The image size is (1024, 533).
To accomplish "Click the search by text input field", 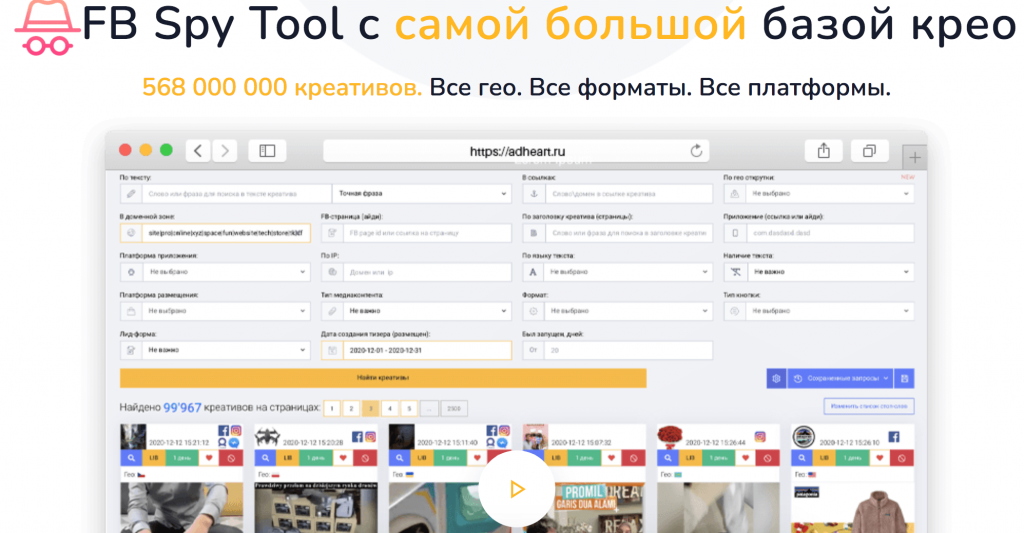I will (x=225, y=193).
